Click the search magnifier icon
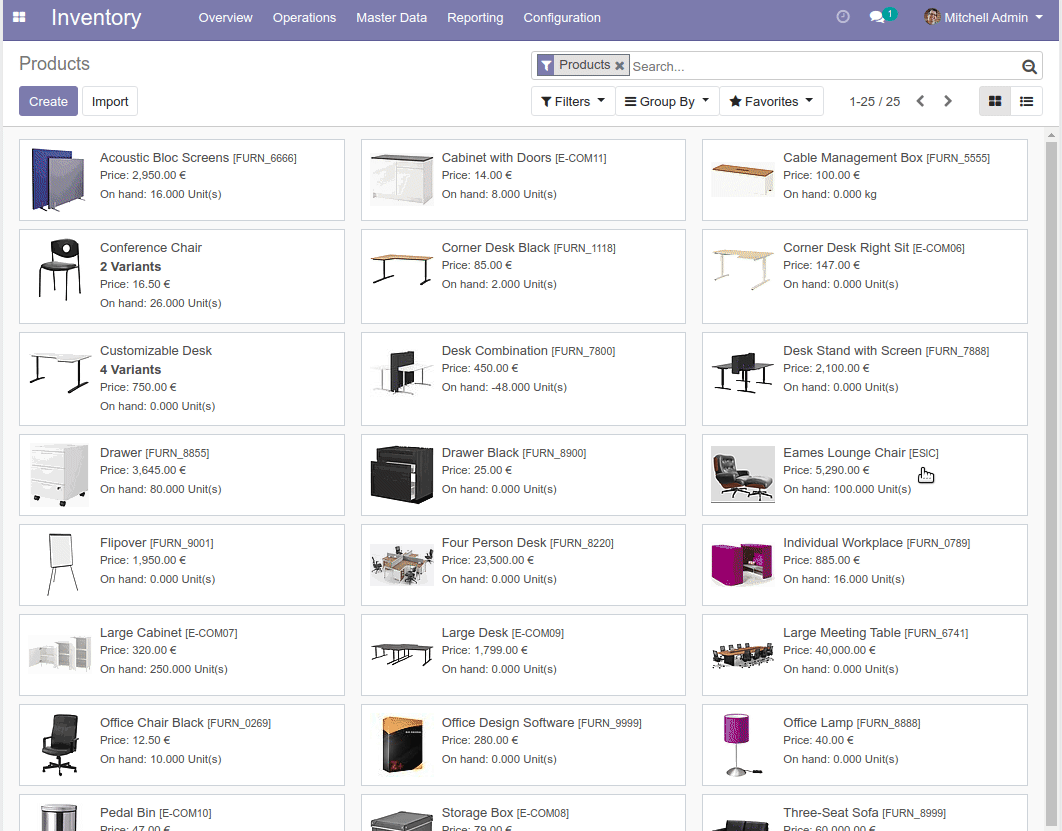 (x=1029, y=67)
